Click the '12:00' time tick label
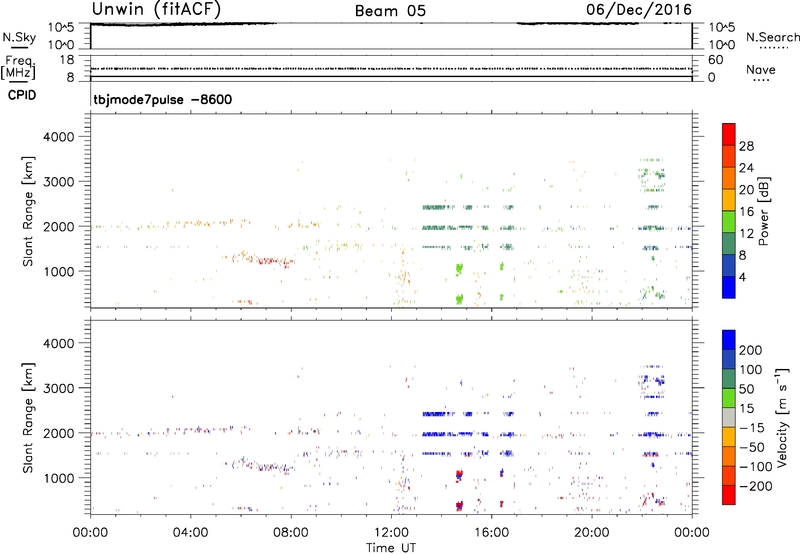Viewport: 800px width, 554px height. [391, 533]
